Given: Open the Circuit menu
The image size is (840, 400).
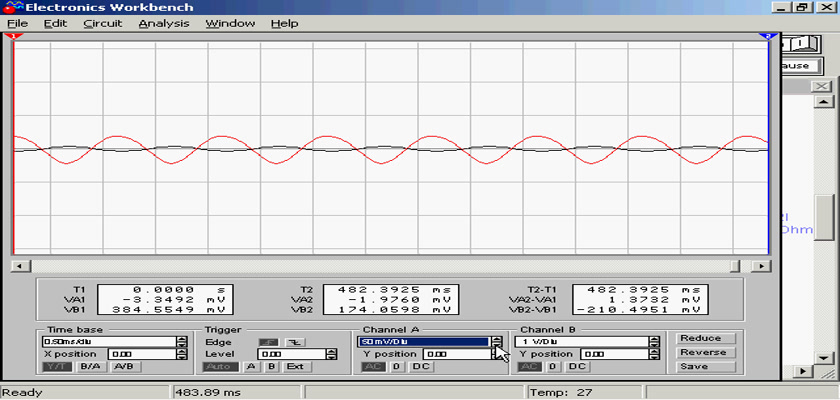Looking at the screenshot, I should pyautogui.click(x=103, y=24).
